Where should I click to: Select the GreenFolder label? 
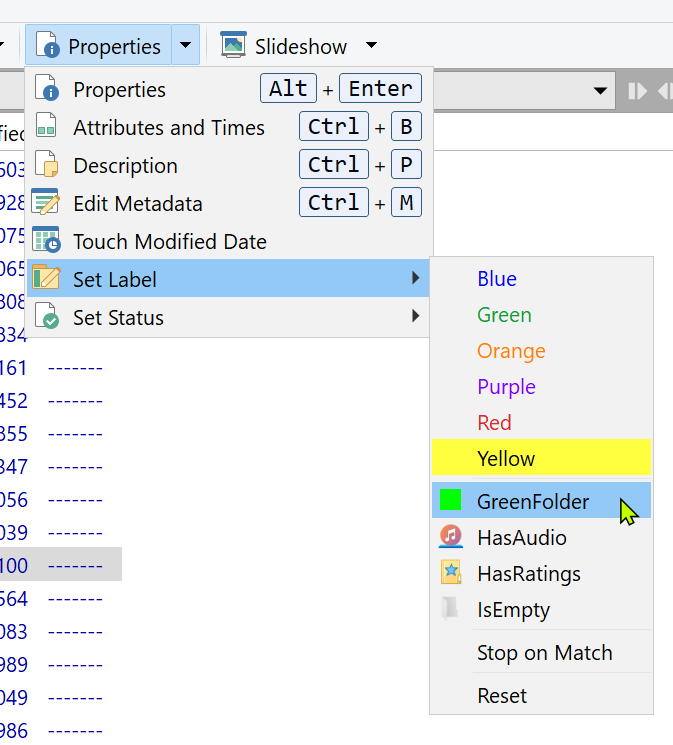click(541, 500)
